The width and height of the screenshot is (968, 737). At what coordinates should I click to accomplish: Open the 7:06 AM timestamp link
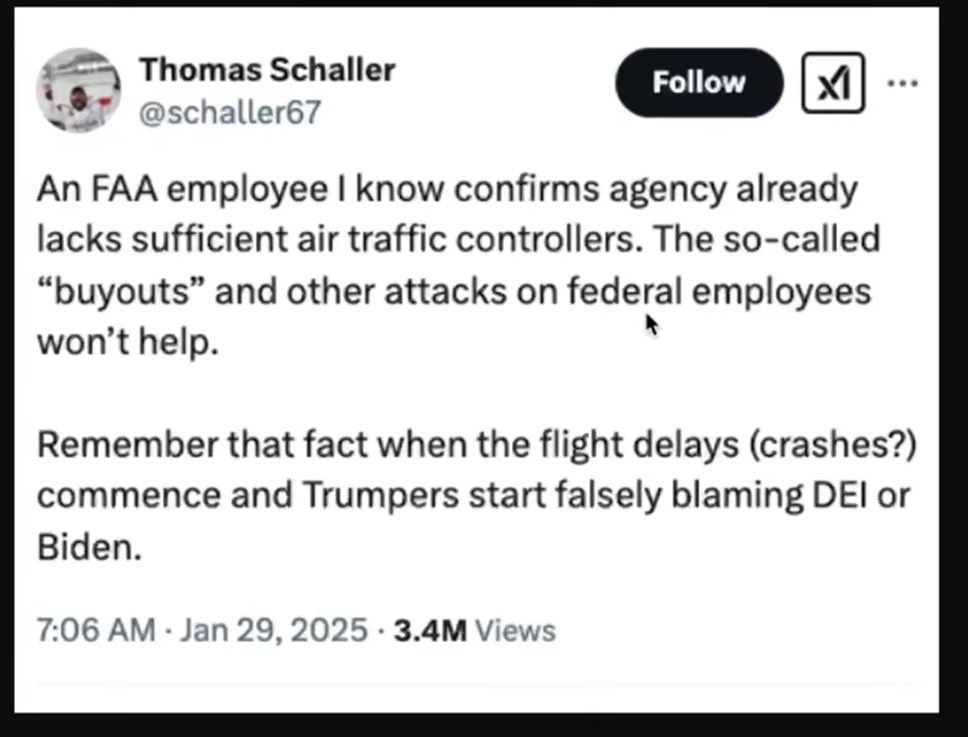pos(96,630)
